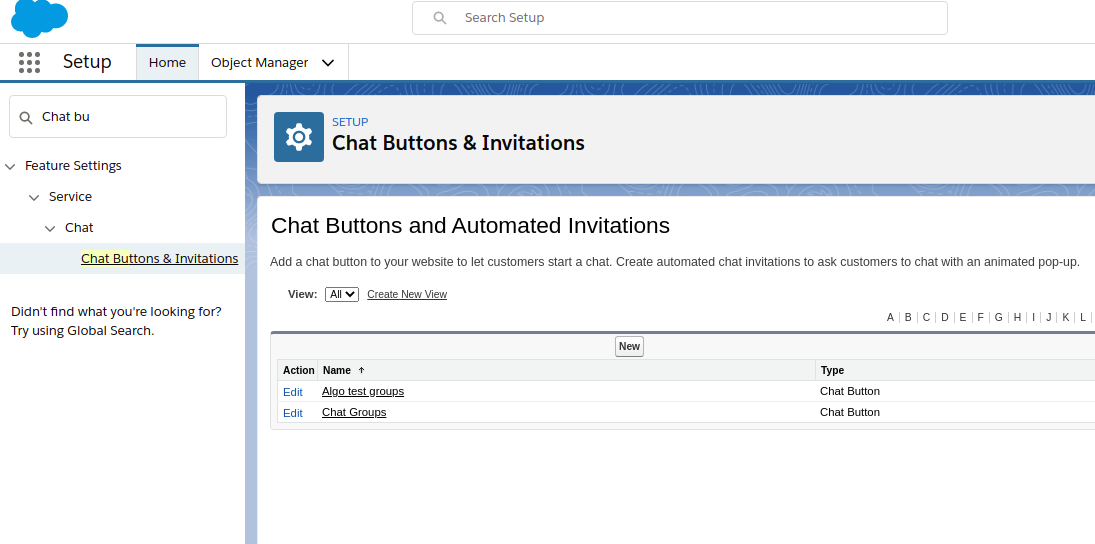Switch to the Home tab
Screen dimensions: 1095x544
click(x=167, y=62)
